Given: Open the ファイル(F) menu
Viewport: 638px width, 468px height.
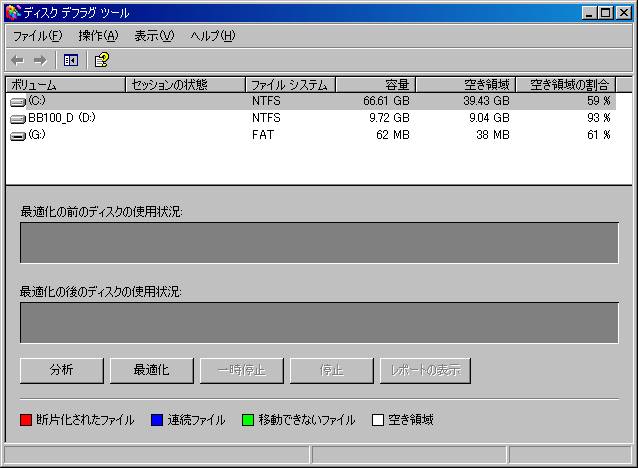Looking at the screenshot, I should [x=37, y=36].
